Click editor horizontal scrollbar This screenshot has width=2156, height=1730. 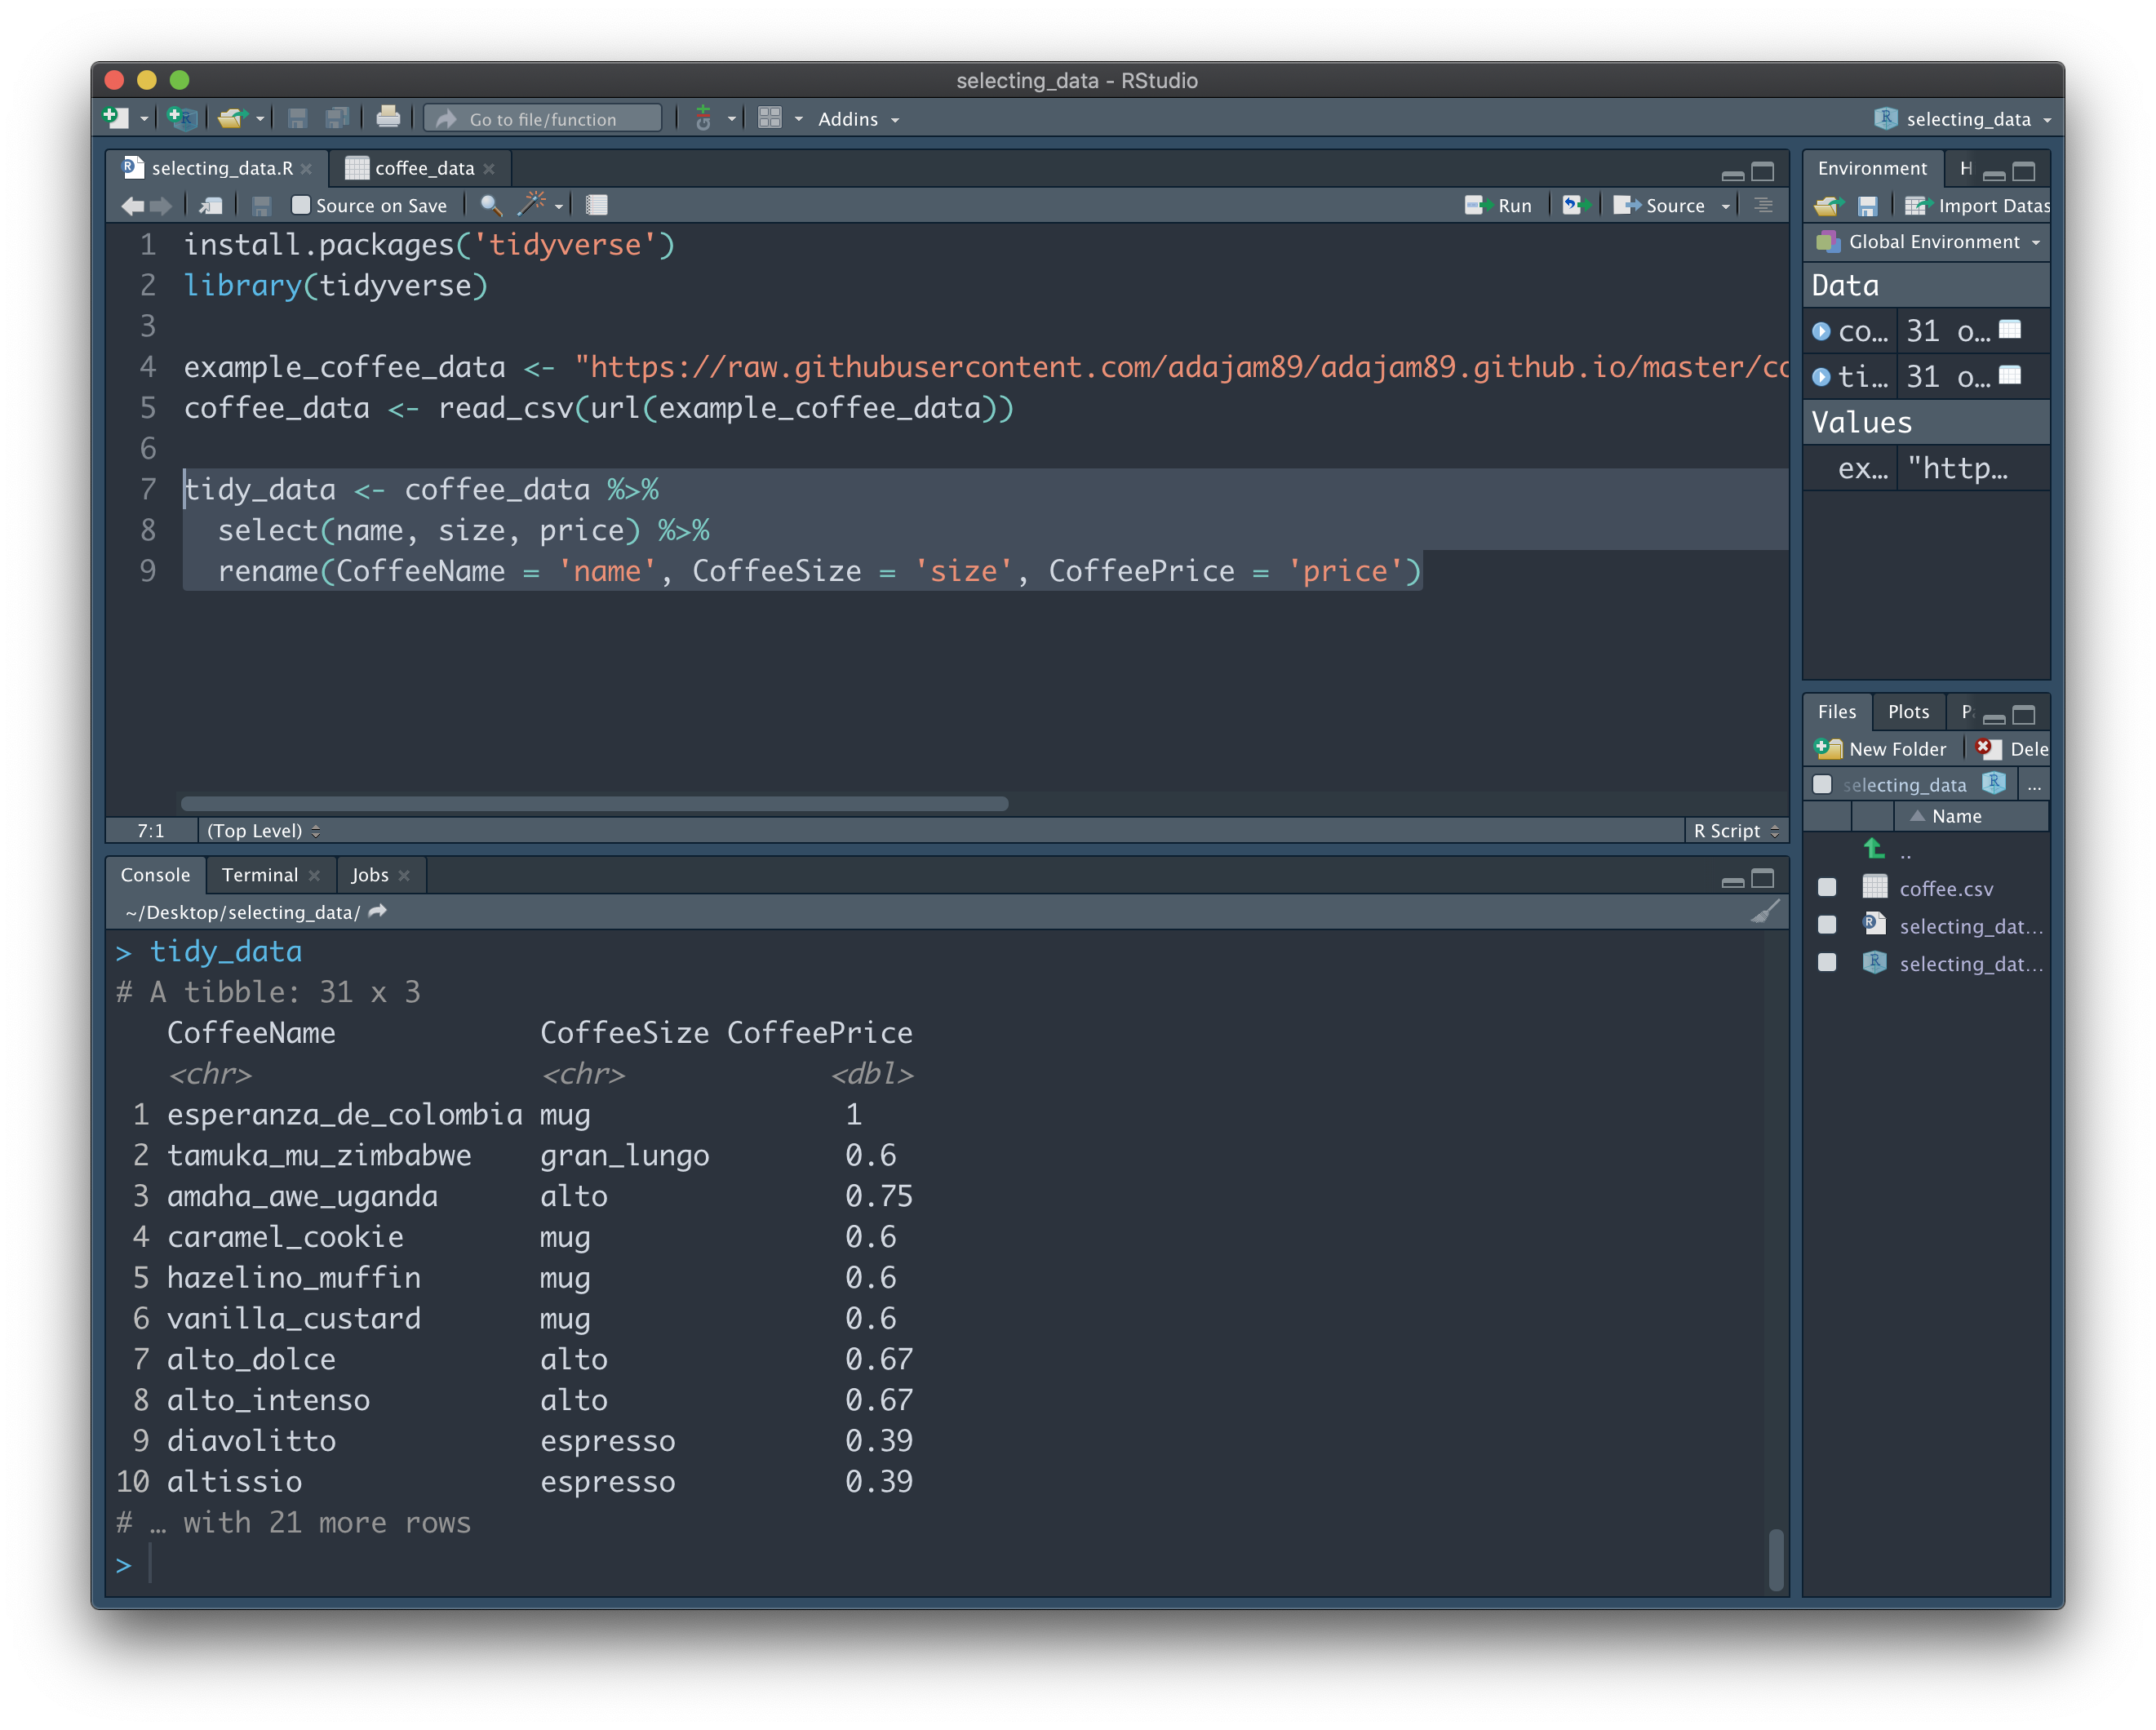point(594,803)
